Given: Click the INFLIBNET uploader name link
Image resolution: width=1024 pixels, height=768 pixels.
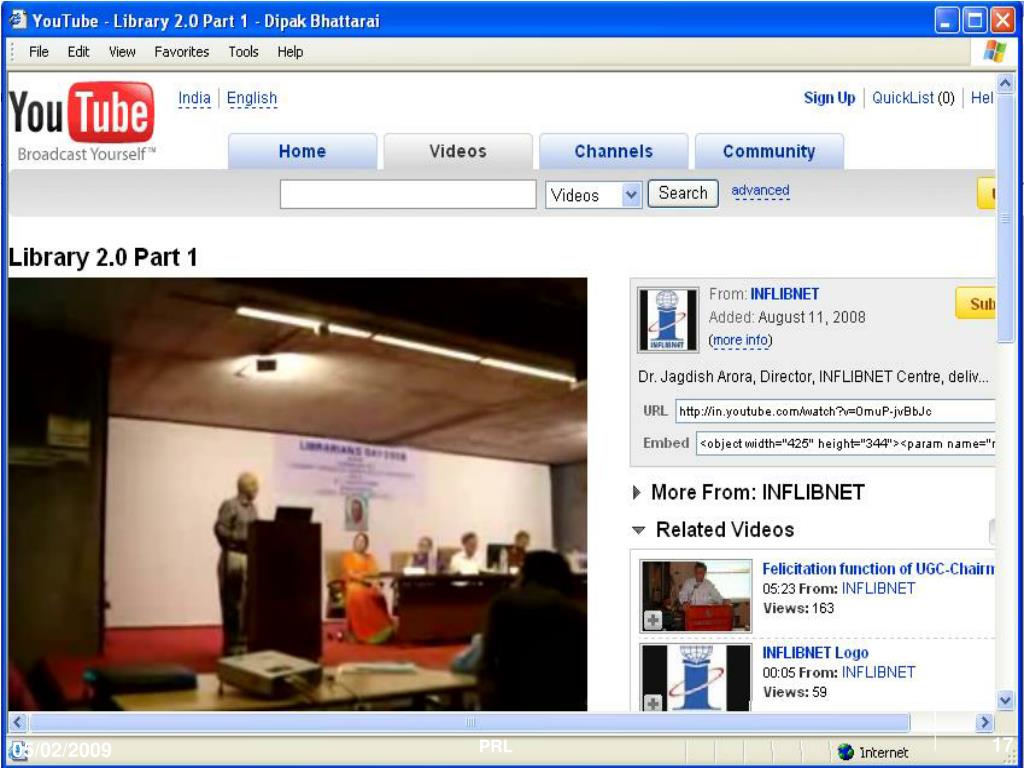Looking at the screenshot, I should point(784,294).
